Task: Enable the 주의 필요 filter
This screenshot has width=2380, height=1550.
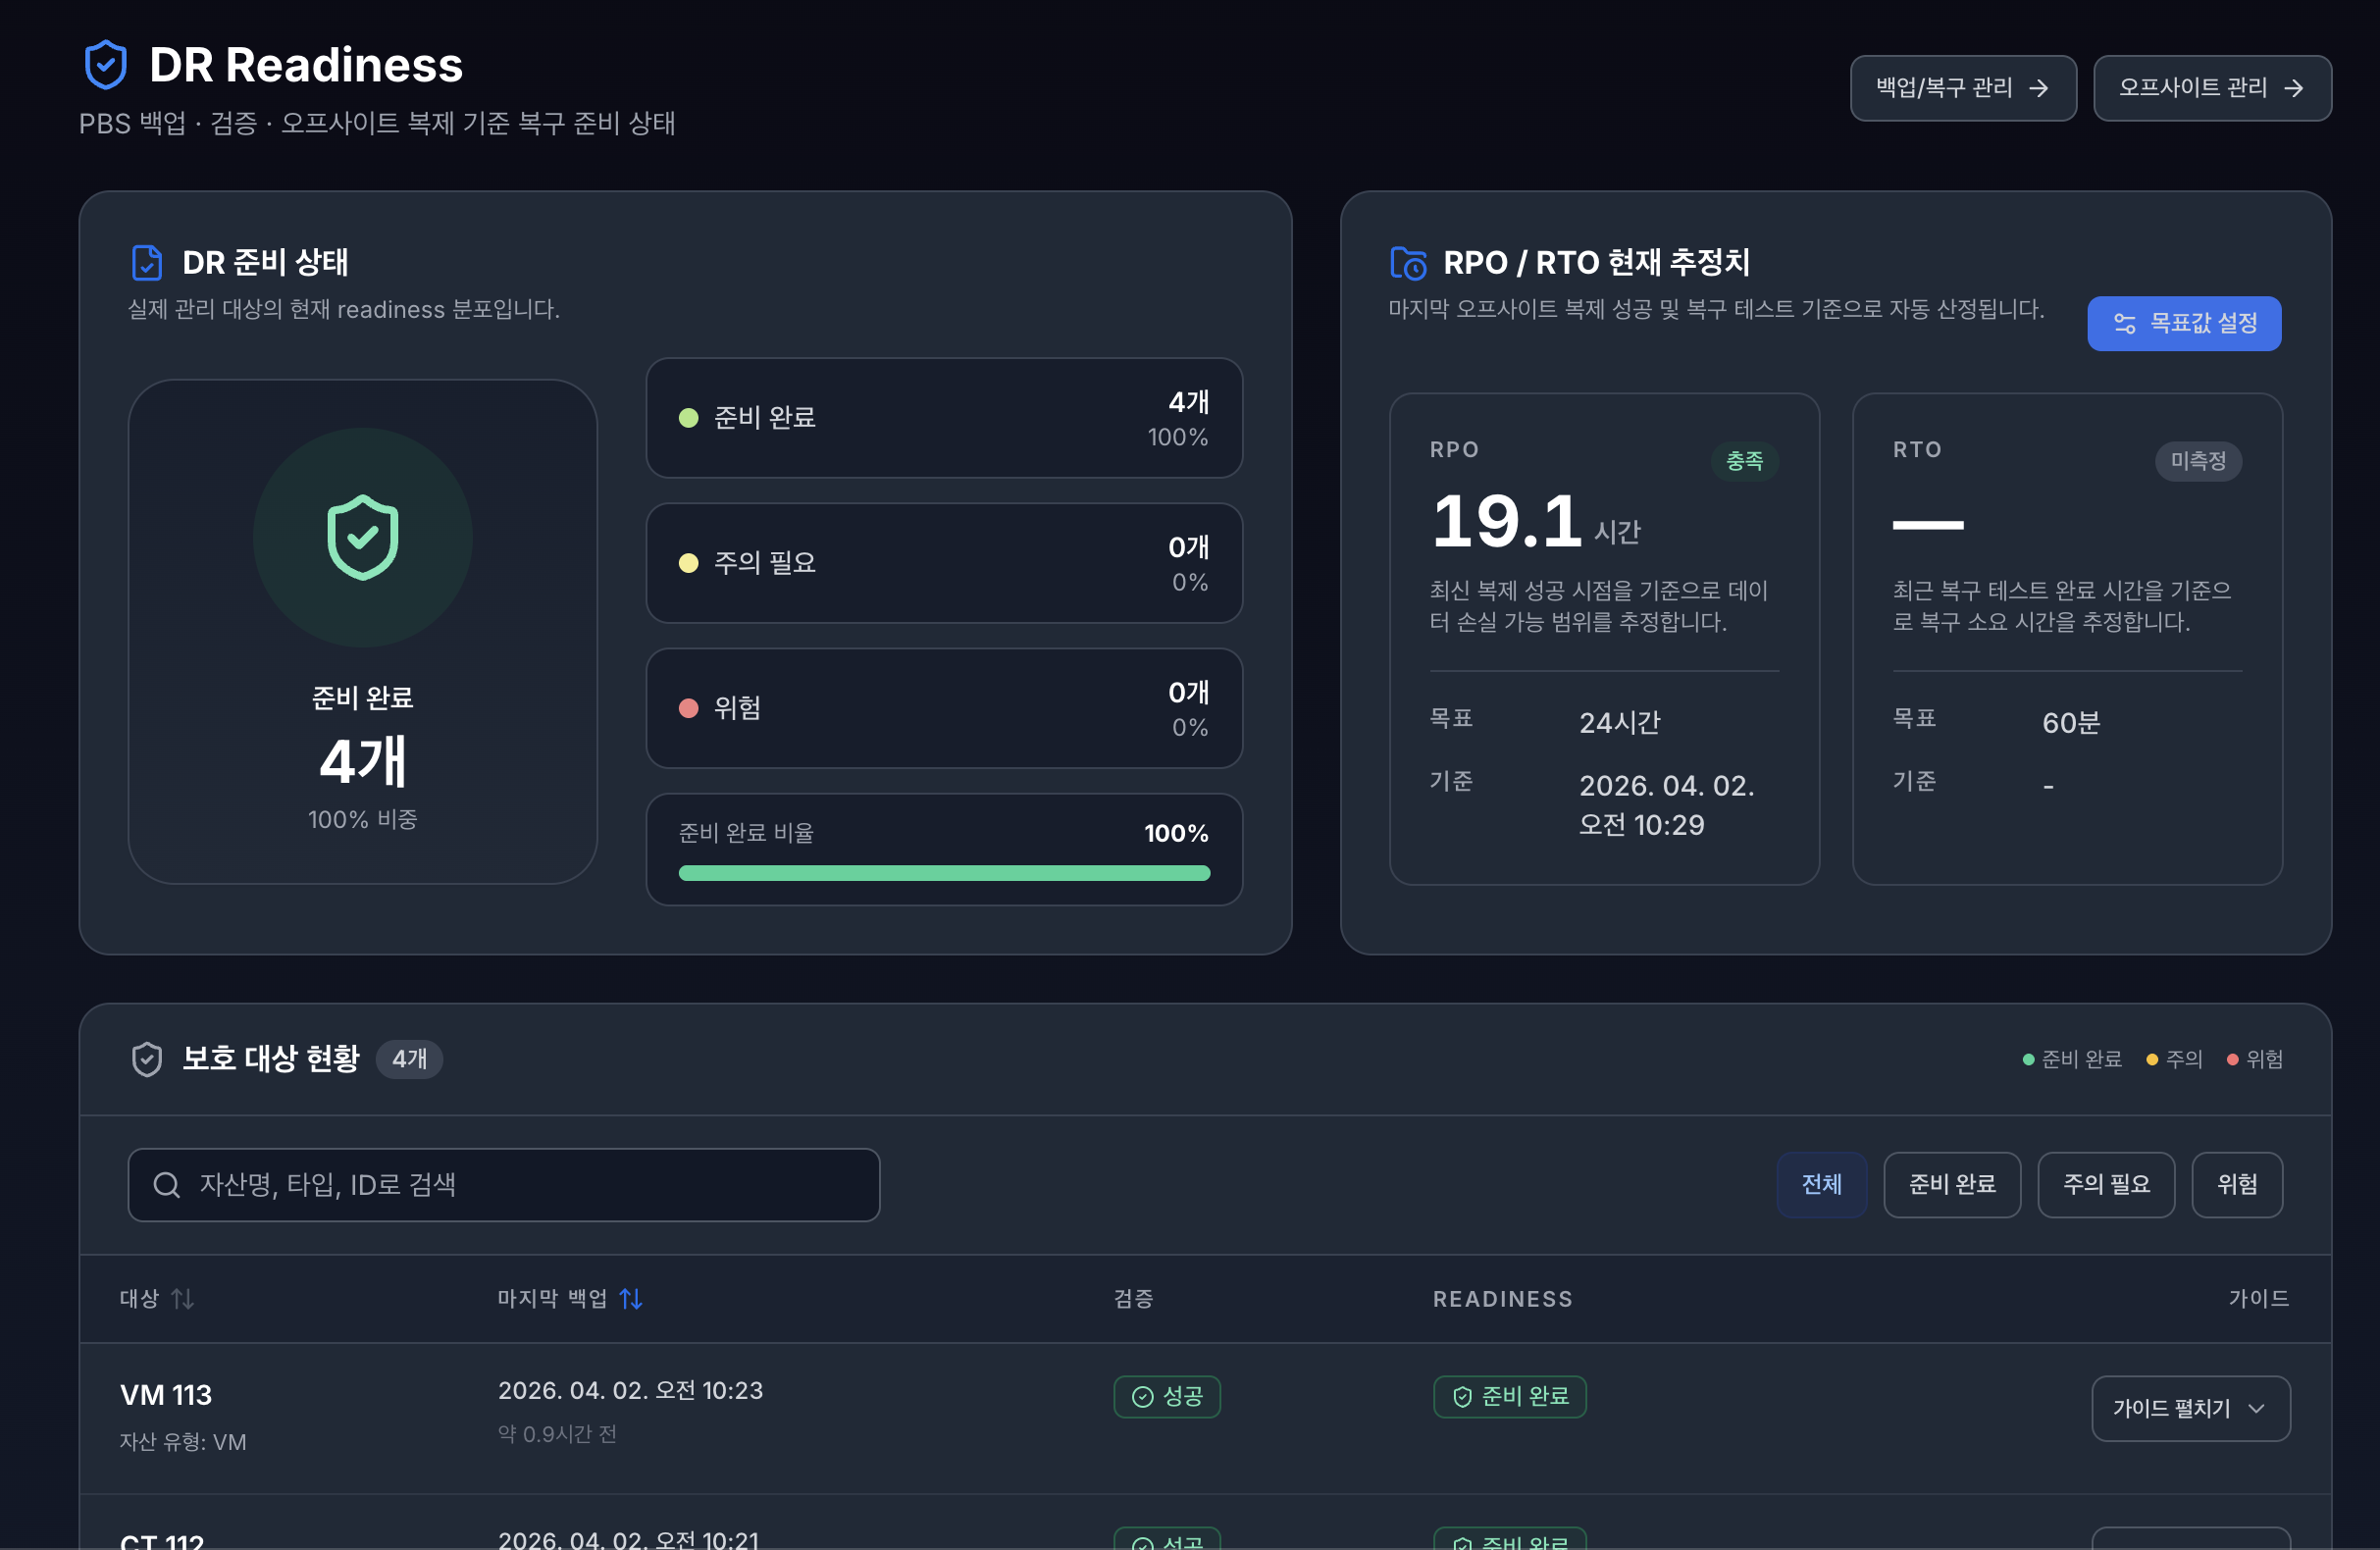Action: click(2106, 1184)
